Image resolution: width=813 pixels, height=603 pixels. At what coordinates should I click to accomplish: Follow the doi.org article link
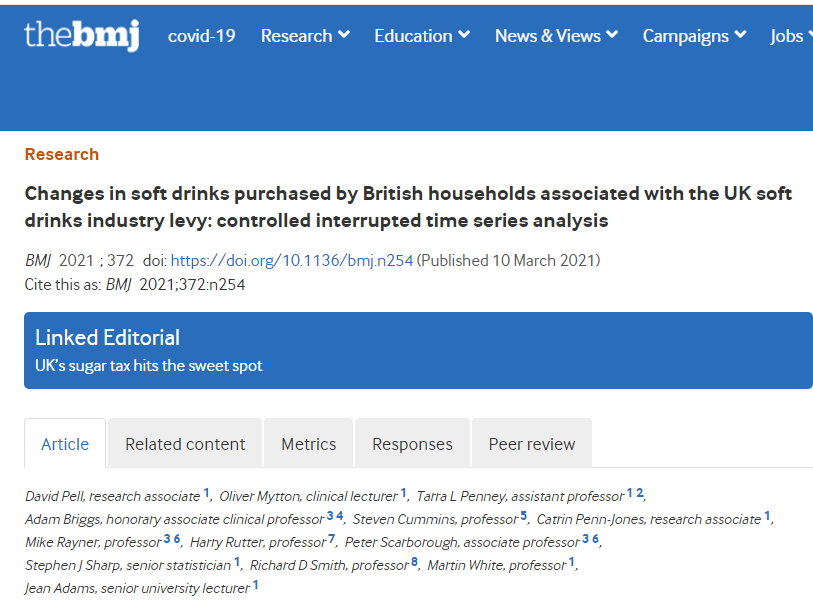(292, 260)
